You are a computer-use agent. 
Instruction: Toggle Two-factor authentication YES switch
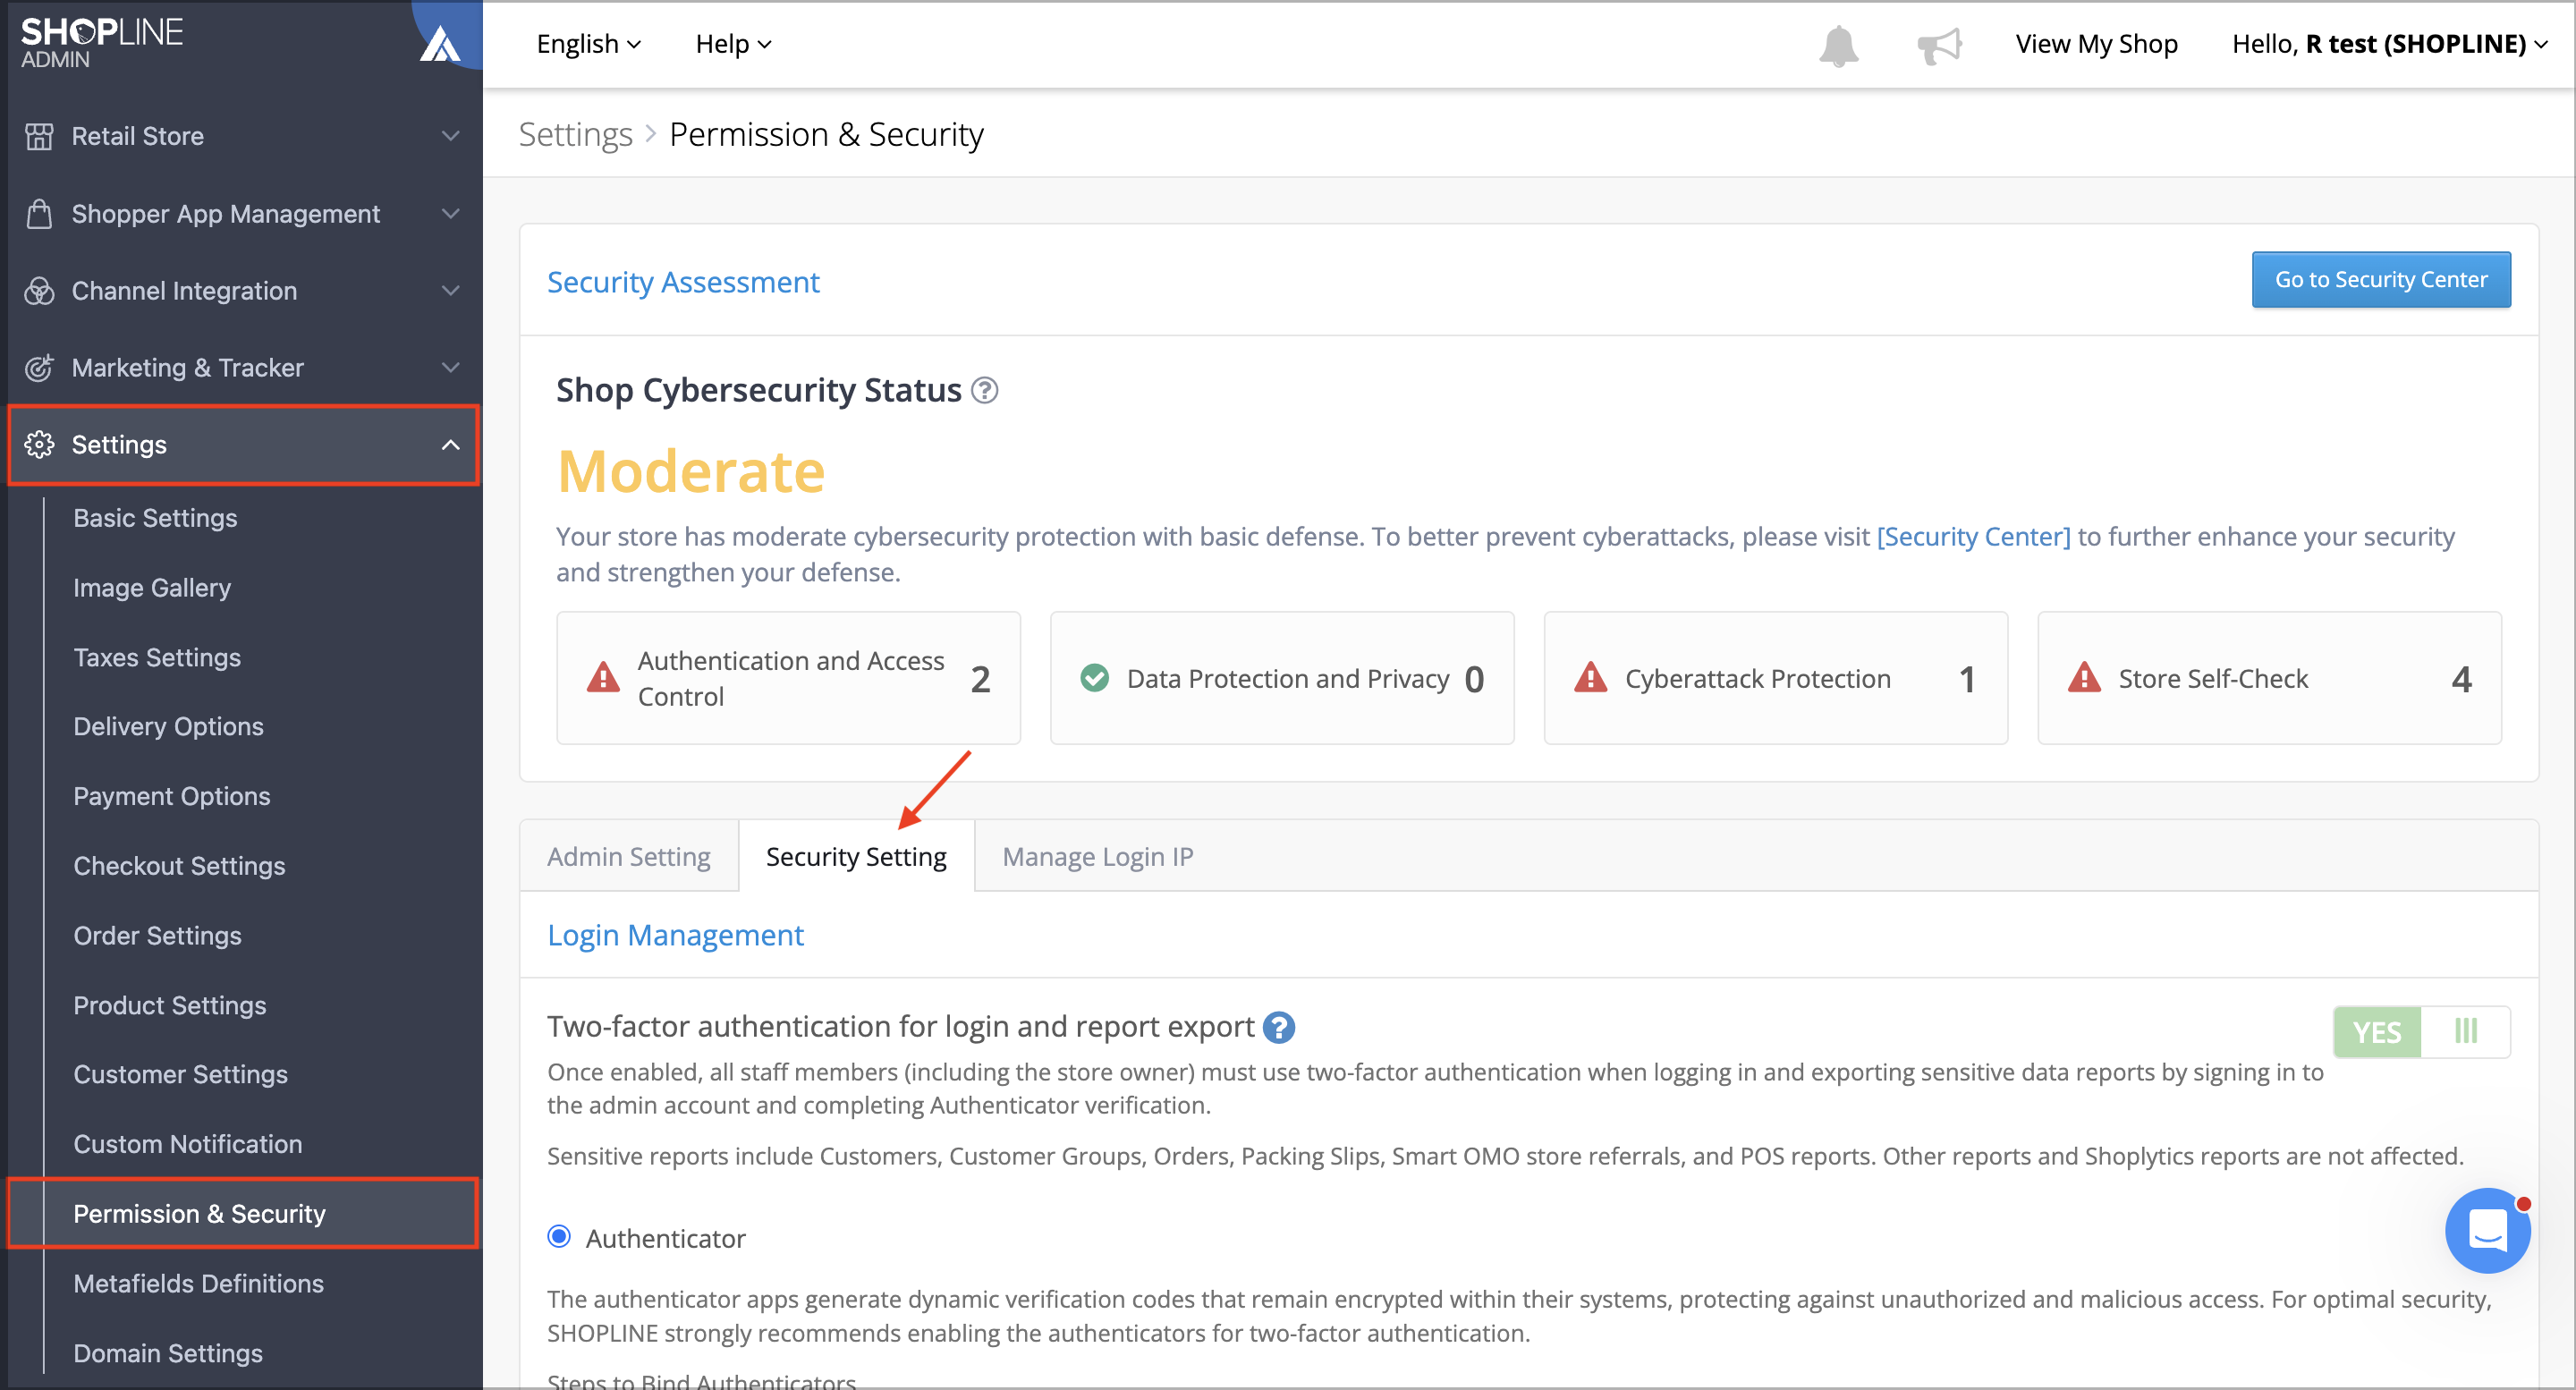(x=2421, y=1032)
